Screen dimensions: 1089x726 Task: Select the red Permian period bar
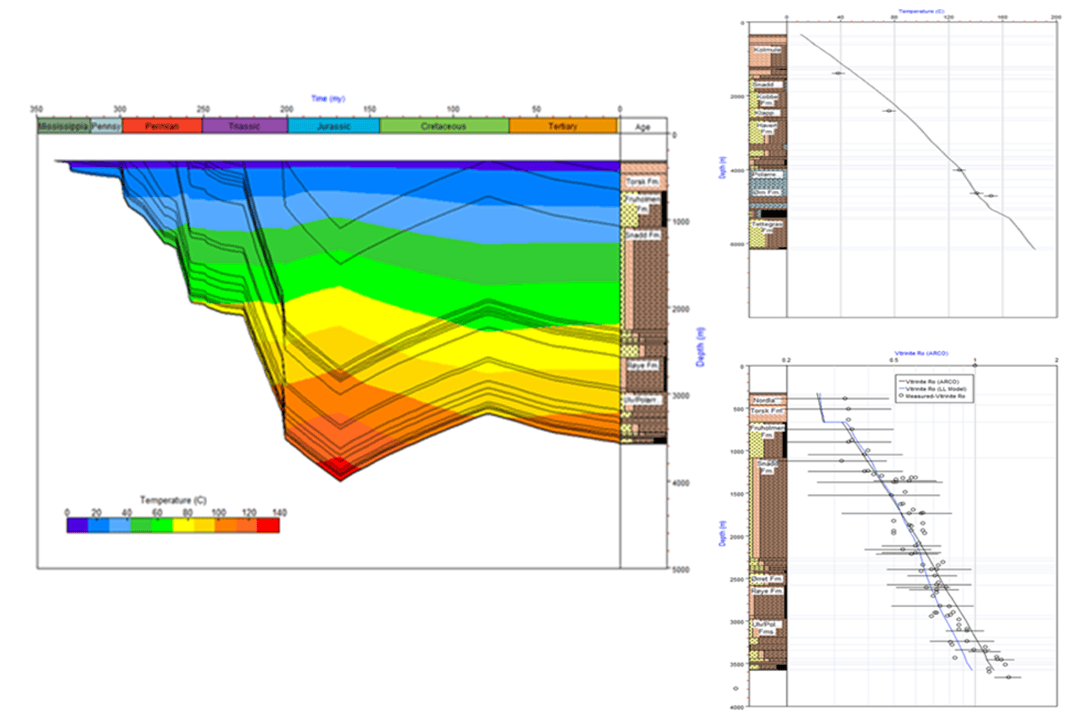point(163,126)
